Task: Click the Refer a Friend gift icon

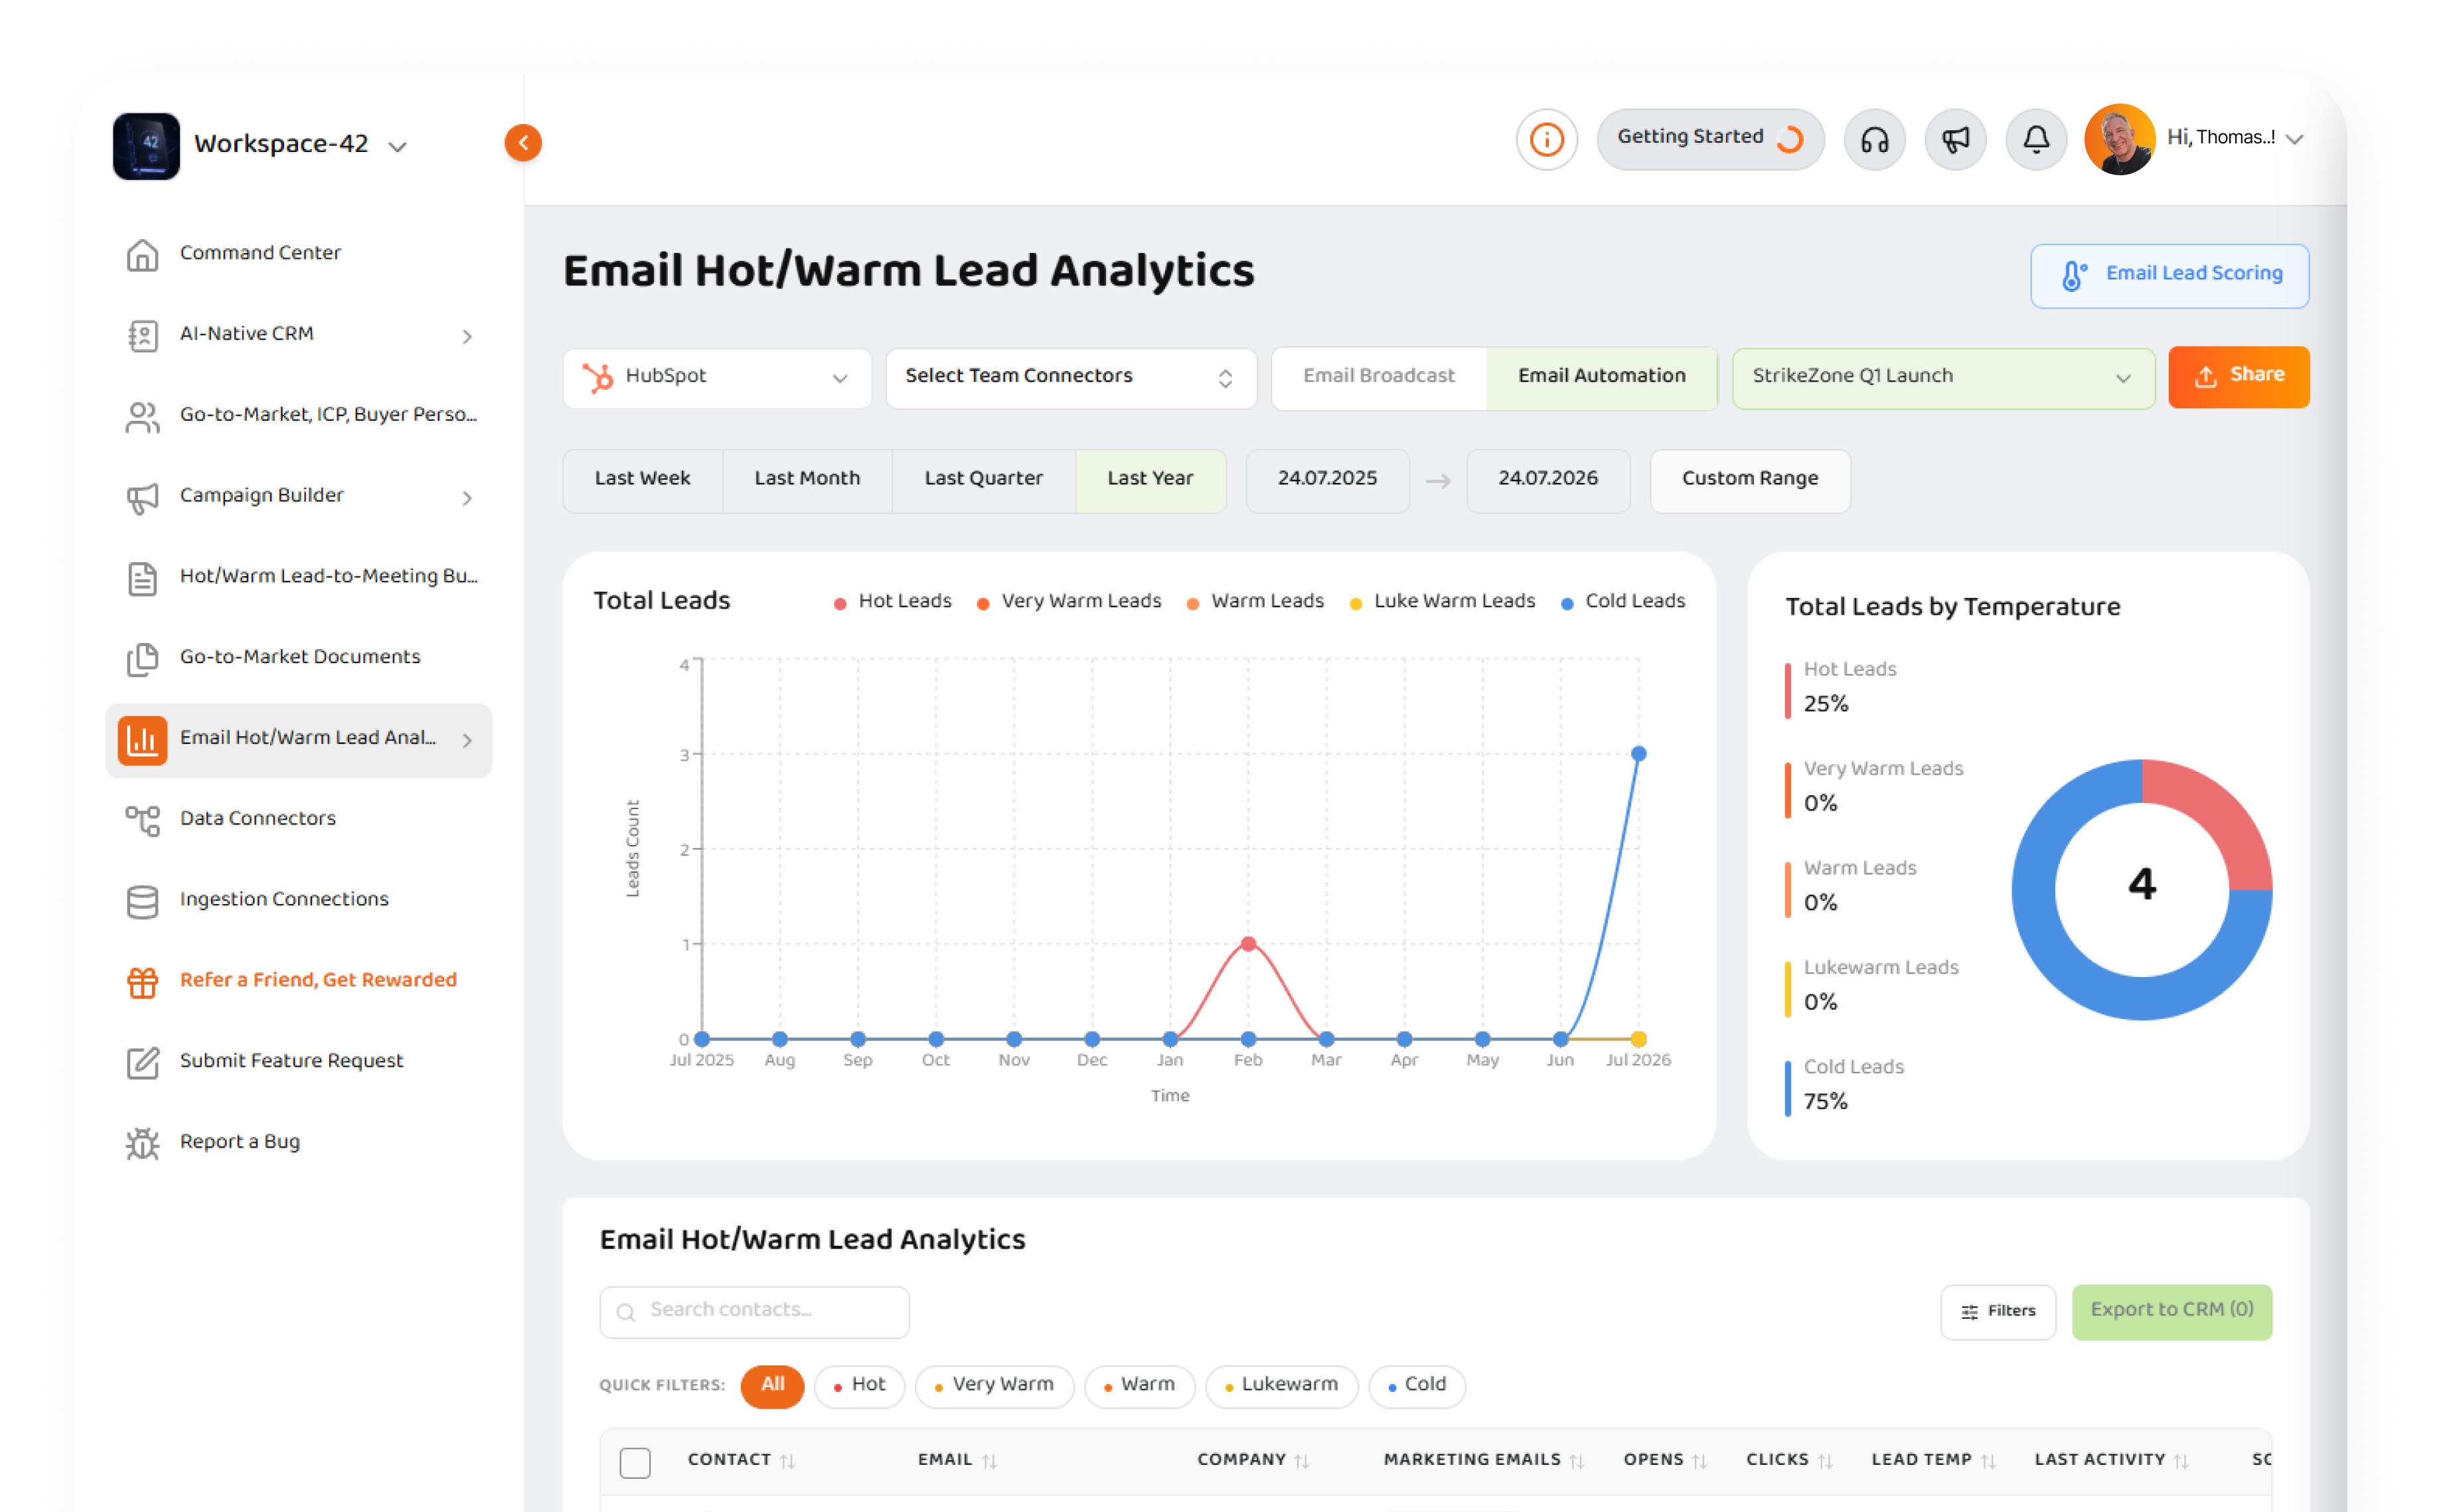Action: [x=142, y=983]
